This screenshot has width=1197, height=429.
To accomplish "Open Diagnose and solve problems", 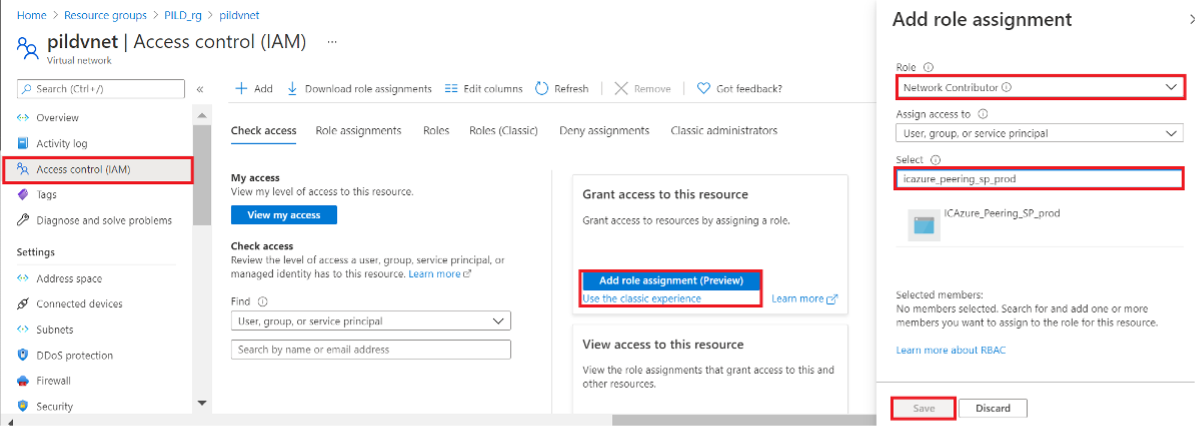I will [x=103, y=220].
